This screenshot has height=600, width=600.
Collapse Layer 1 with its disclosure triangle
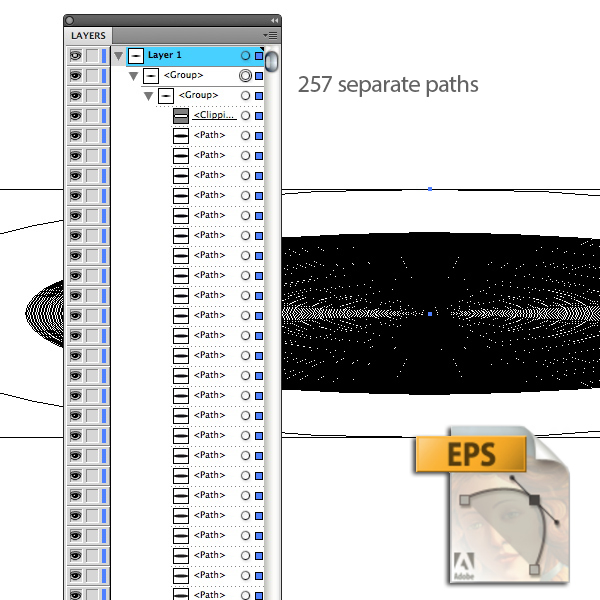click(118, 56)
